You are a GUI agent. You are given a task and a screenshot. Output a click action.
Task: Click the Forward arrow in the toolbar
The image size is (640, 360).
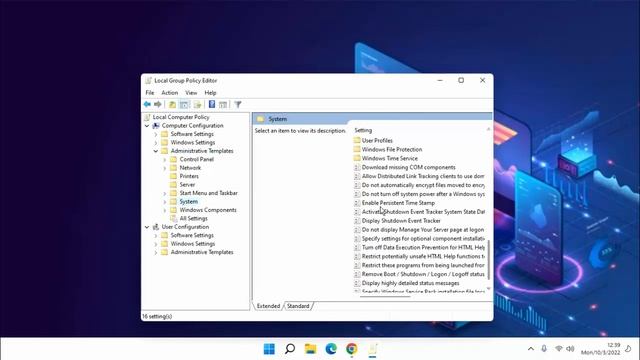tap(158, 104)
